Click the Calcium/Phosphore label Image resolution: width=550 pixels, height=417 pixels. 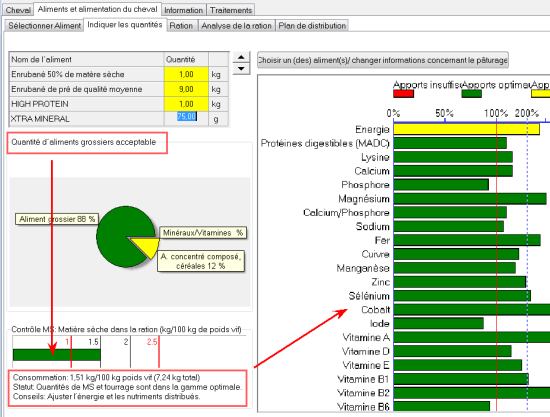pos(346,213)
